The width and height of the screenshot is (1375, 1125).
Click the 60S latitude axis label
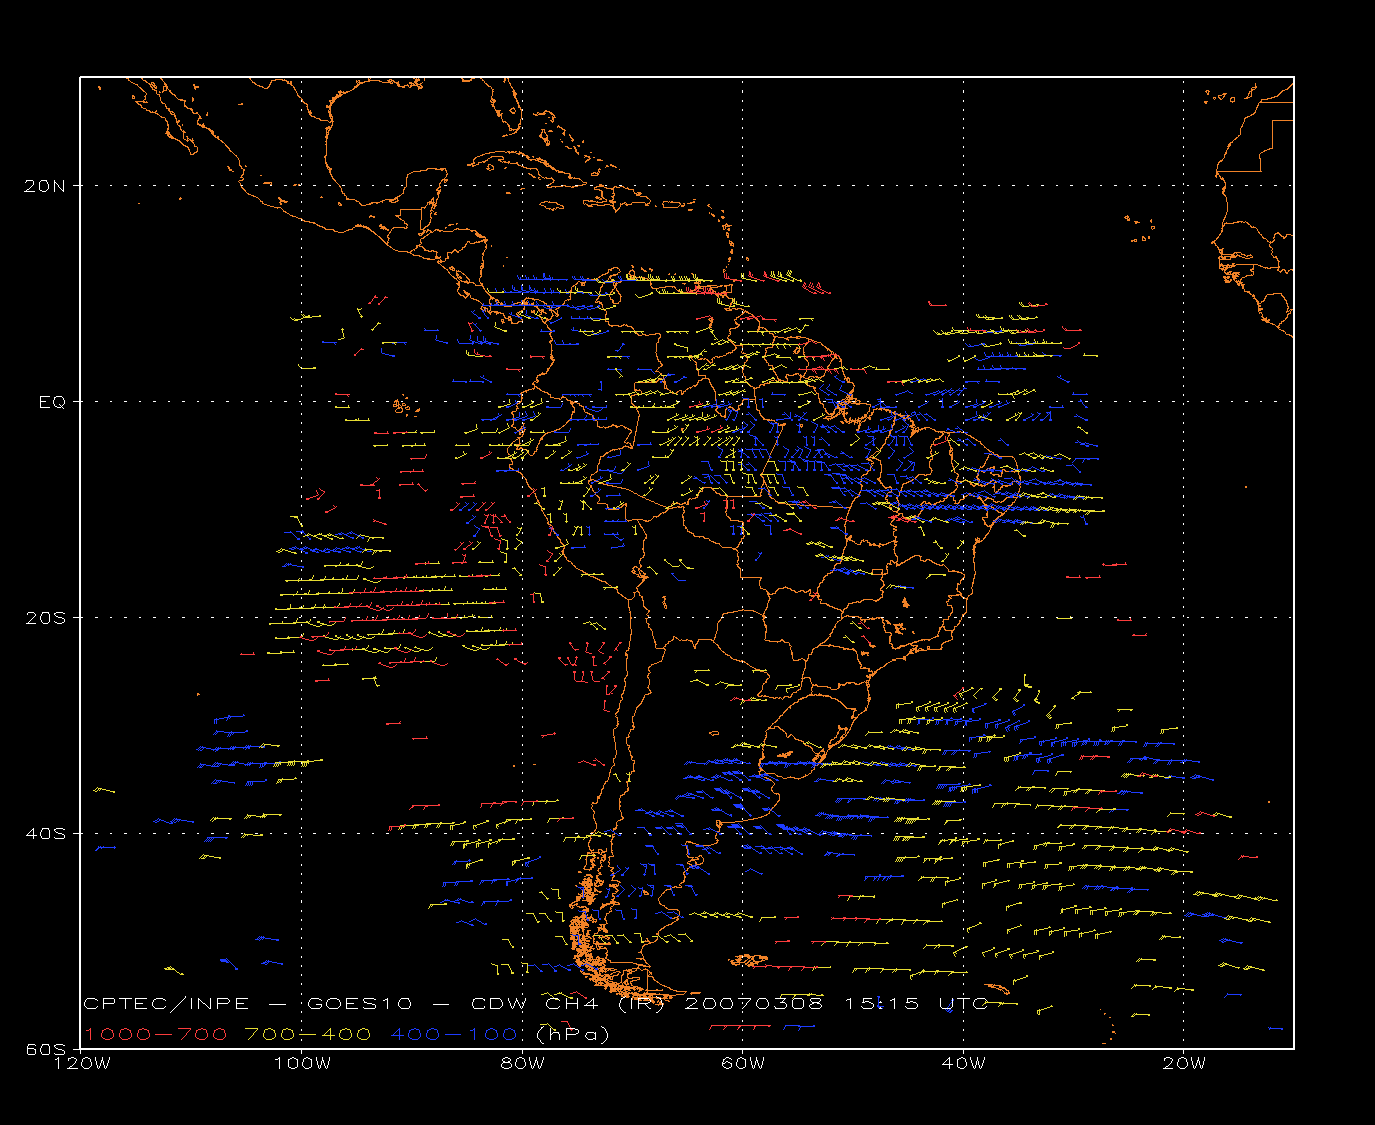[47, 1049]
